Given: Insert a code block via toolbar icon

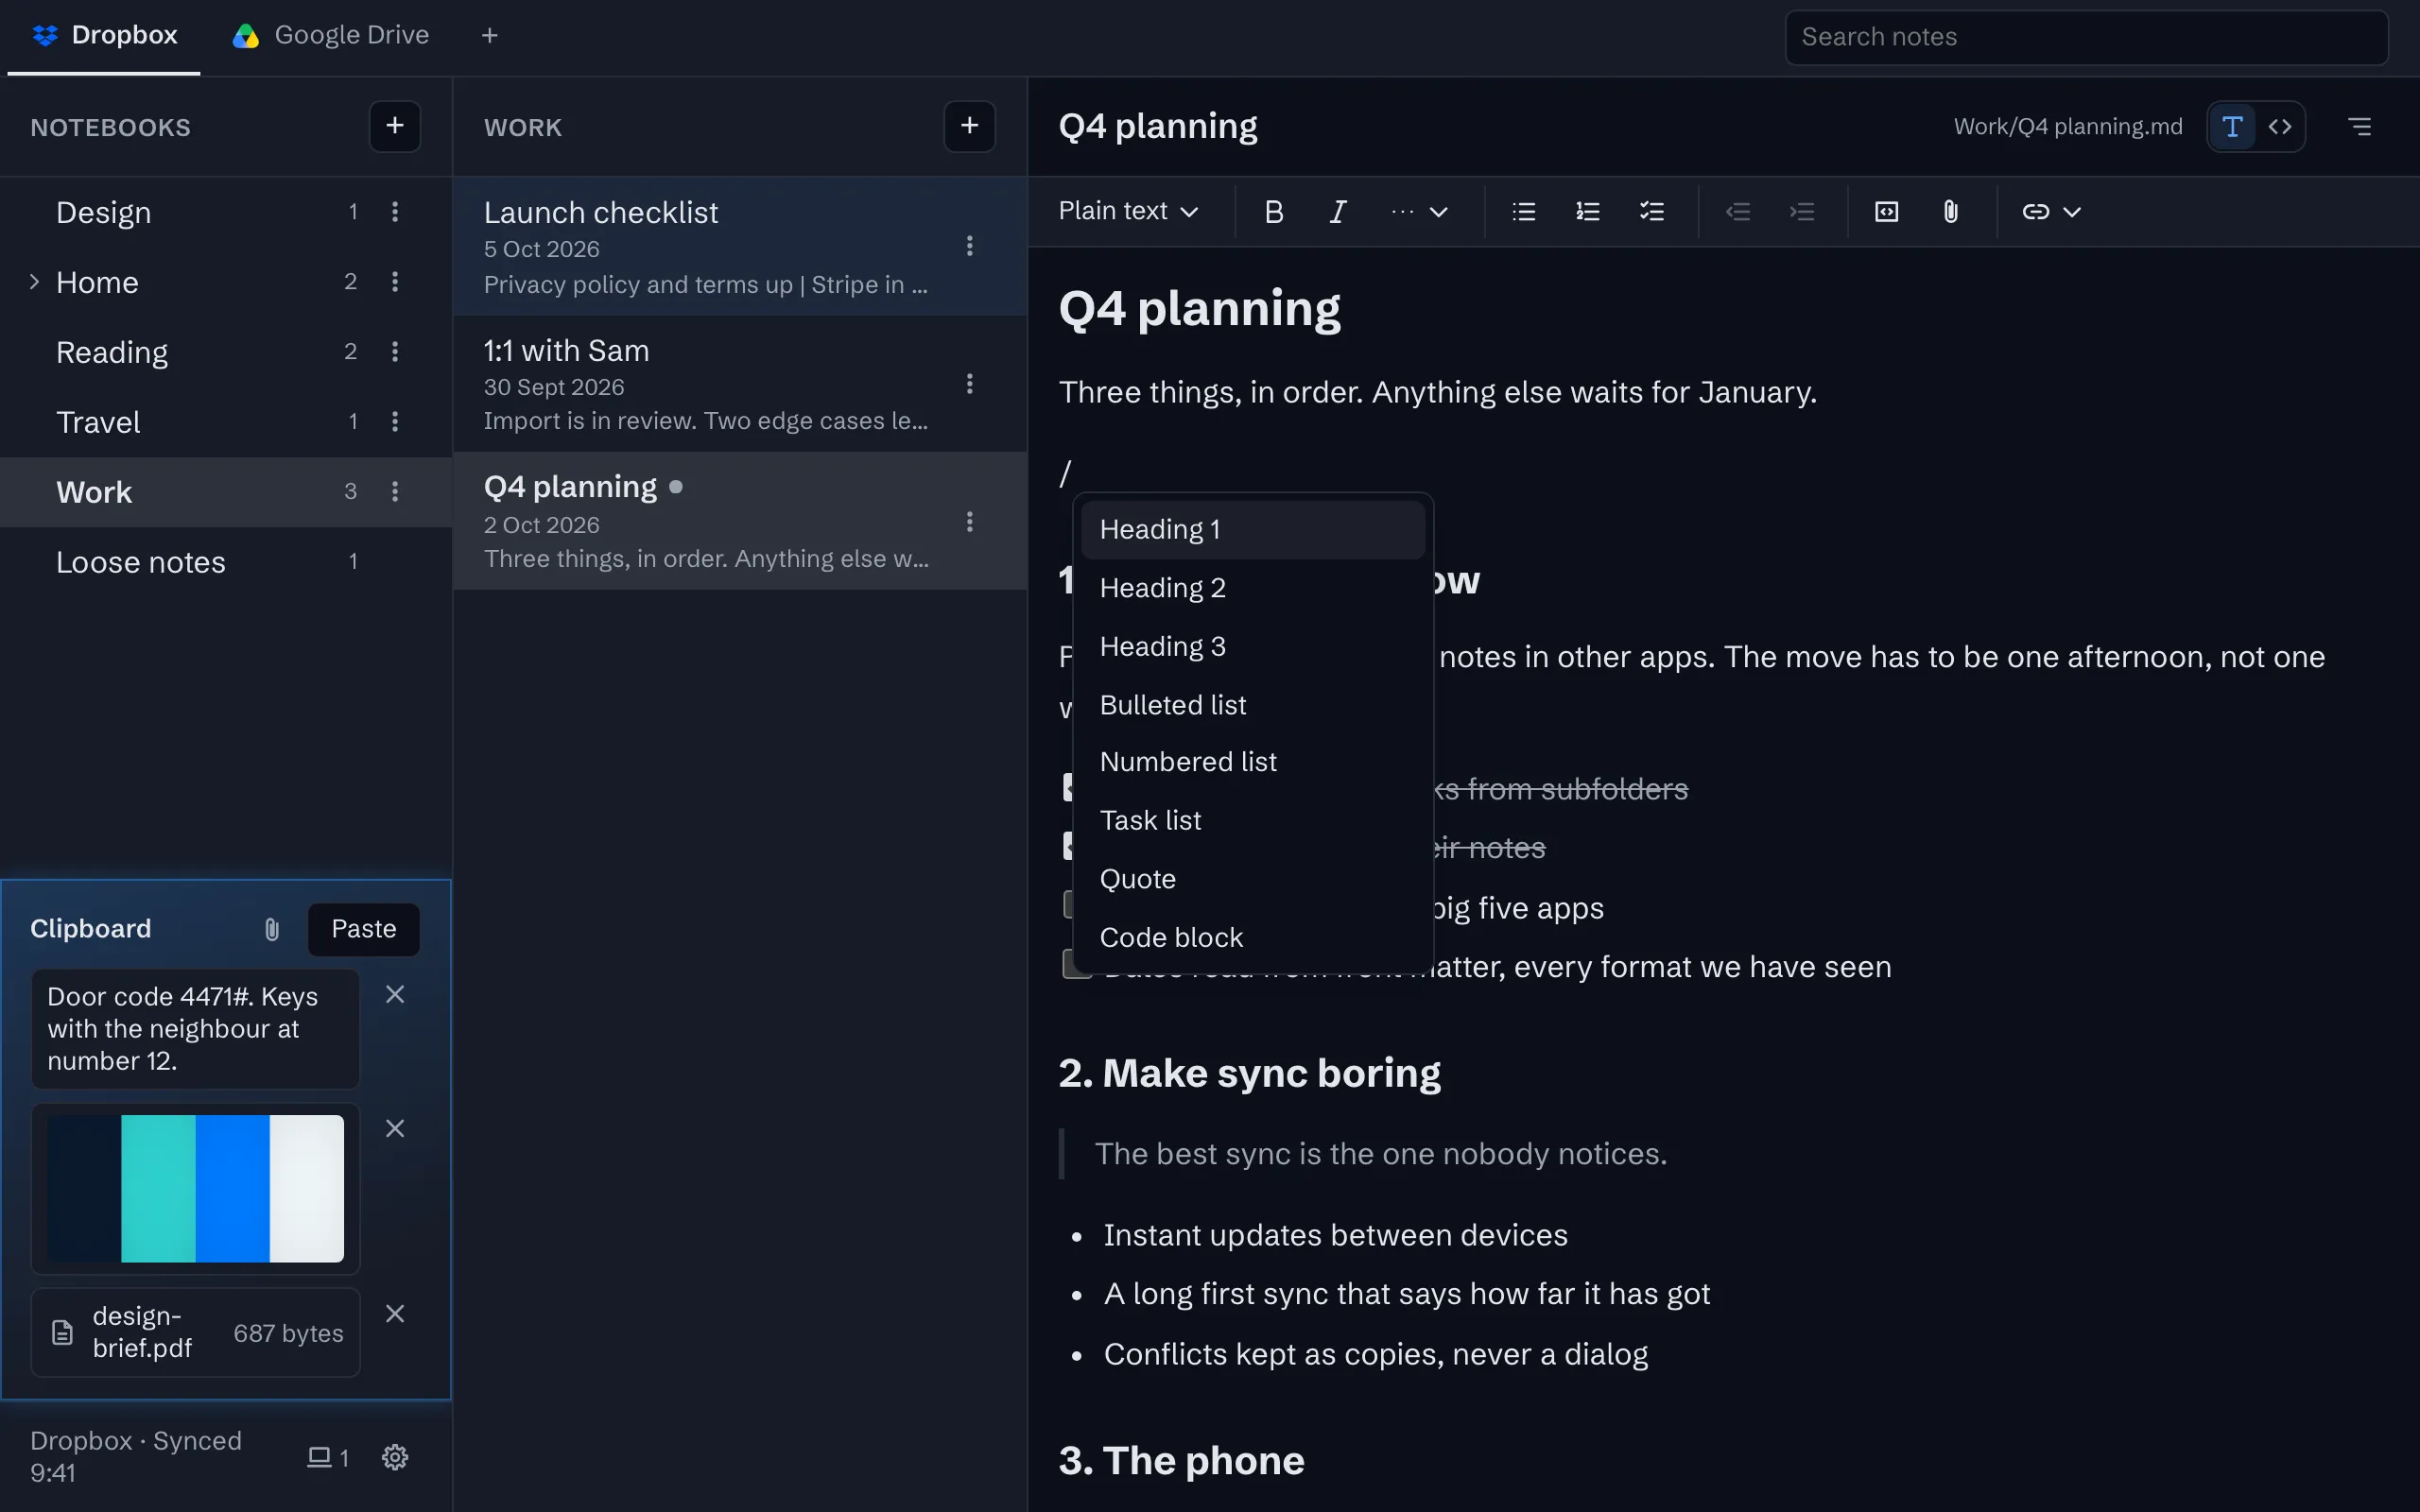Looking at the screenshot, I should tap(1886, 212).
